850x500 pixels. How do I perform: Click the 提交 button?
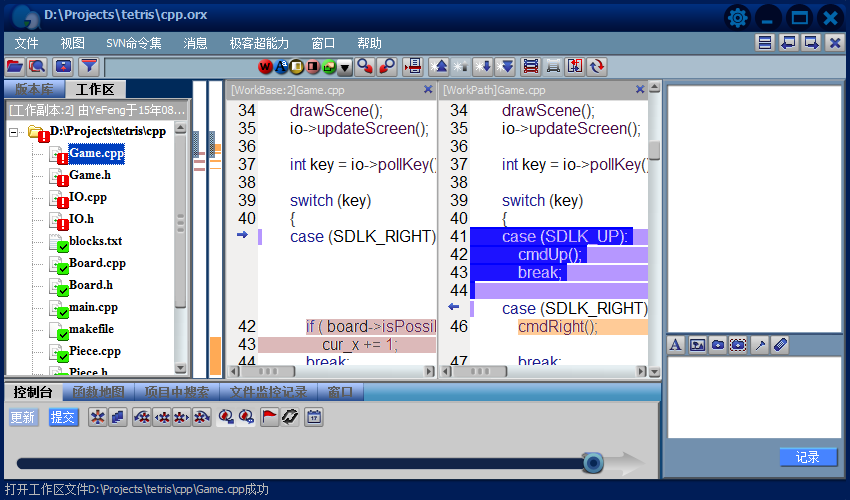[x=63, y=417]
